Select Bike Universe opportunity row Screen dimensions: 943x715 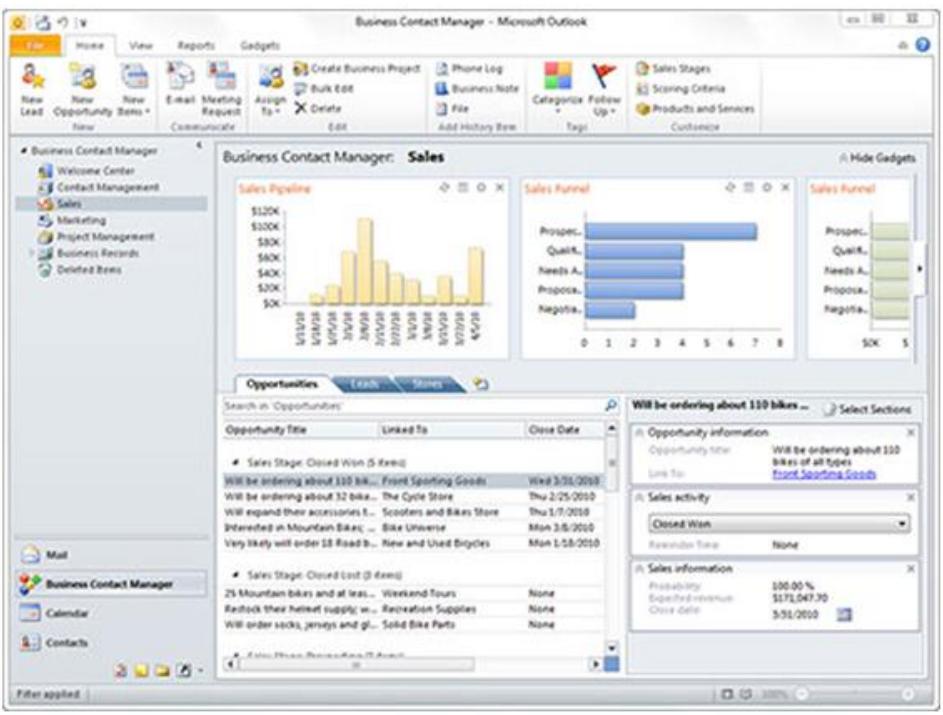pos(413,528)
